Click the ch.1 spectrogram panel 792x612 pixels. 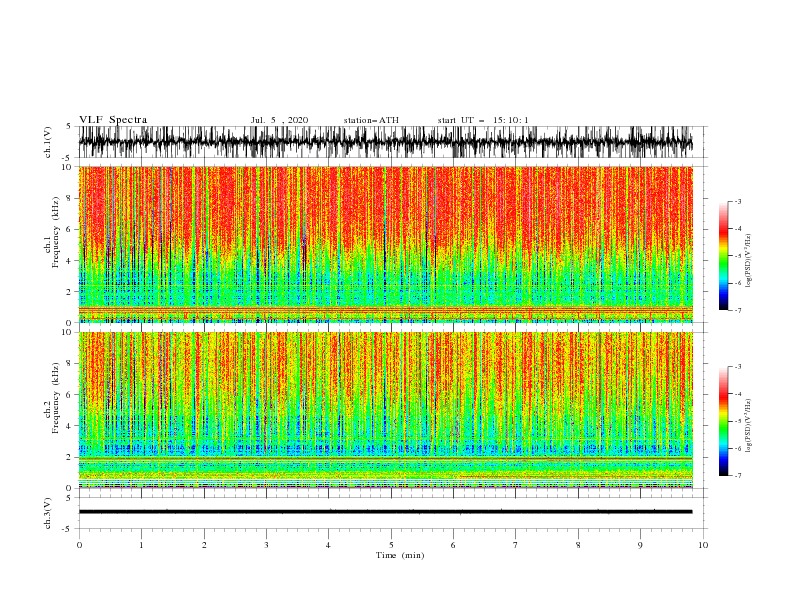point(385,244)
